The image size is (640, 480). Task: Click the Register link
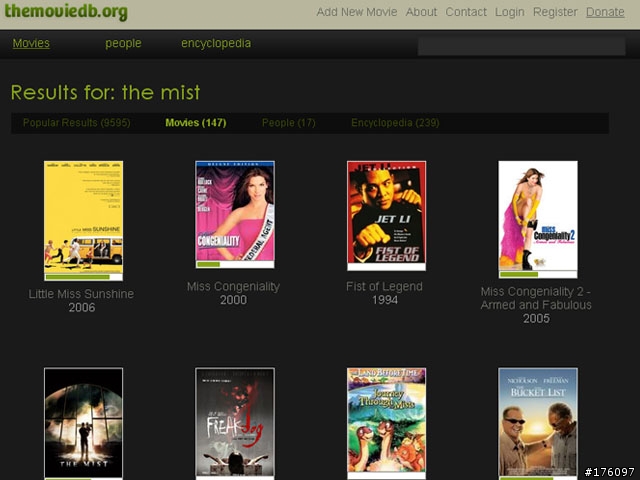[555, 12]
